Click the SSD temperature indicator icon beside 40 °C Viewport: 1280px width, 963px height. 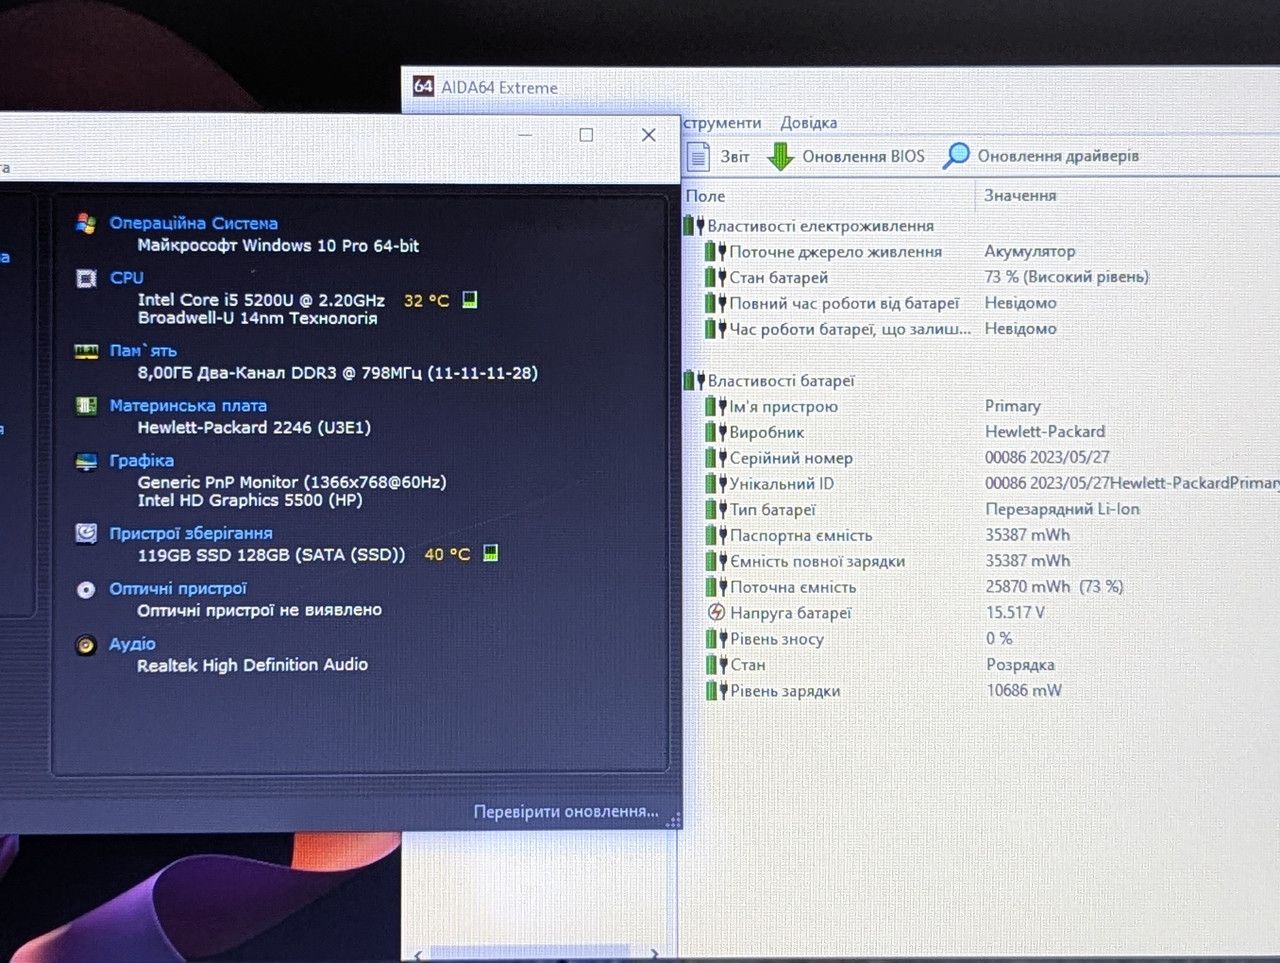click(490, 553)
